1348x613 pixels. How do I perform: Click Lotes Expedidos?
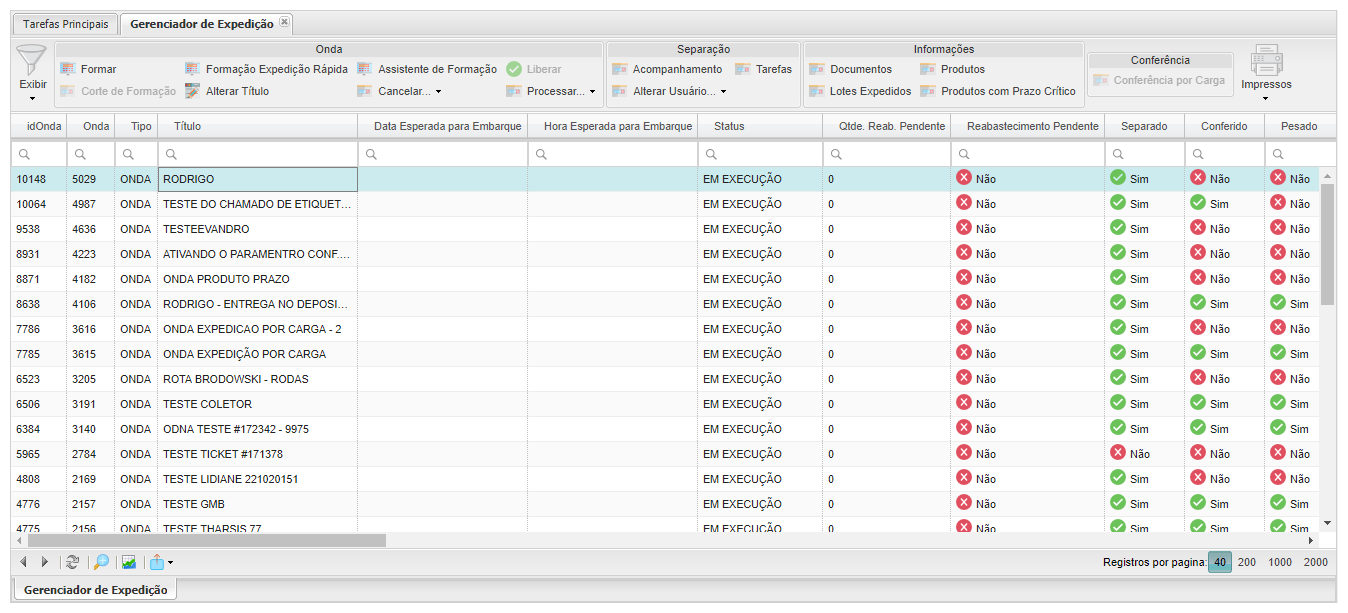[860, 91]
